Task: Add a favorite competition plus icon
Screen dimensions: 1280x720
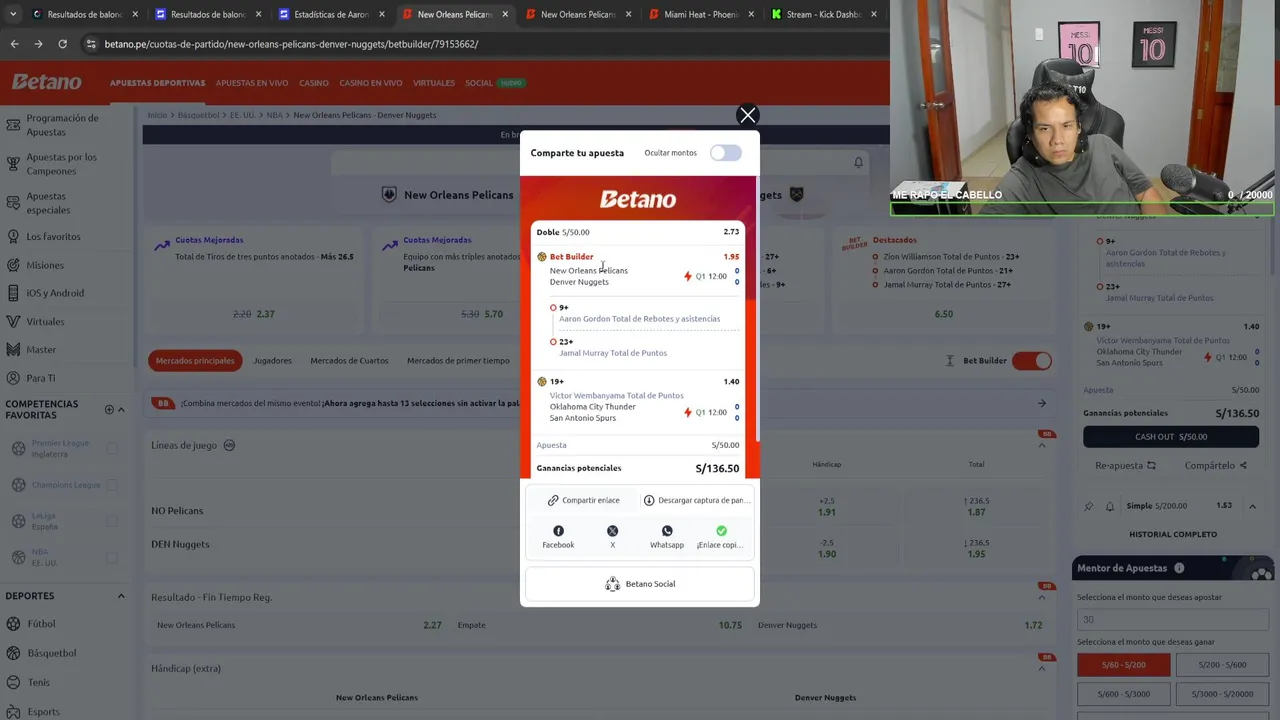Action: [109, 409]
